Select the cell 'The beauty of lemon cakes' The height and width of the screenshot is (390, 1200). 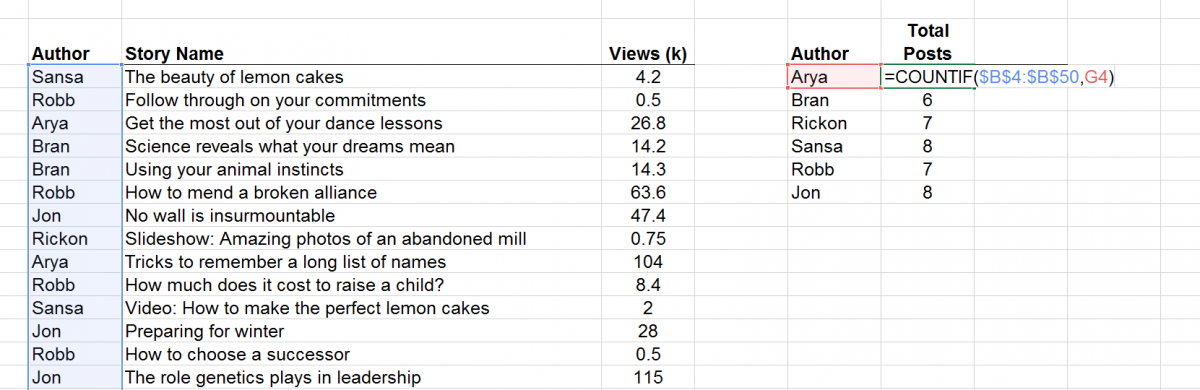pyautogui.click(x=361, y=77)
